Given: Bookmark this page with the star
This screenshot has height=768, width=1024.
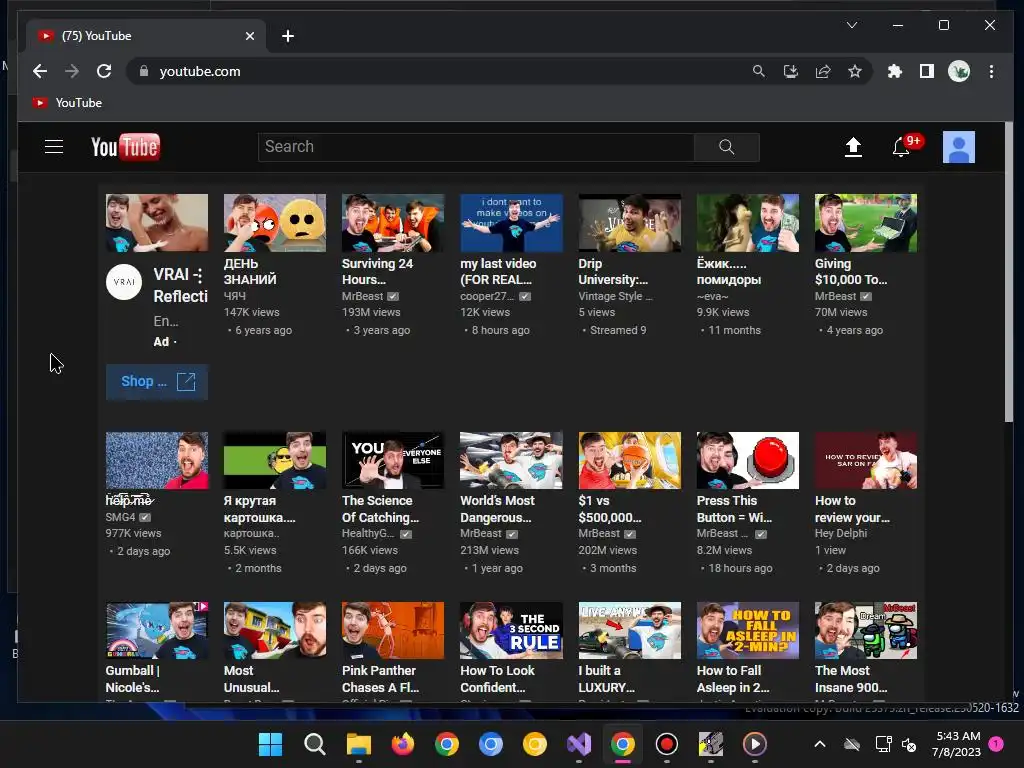Looking at the screenshot, I should (x=855, y=71).
